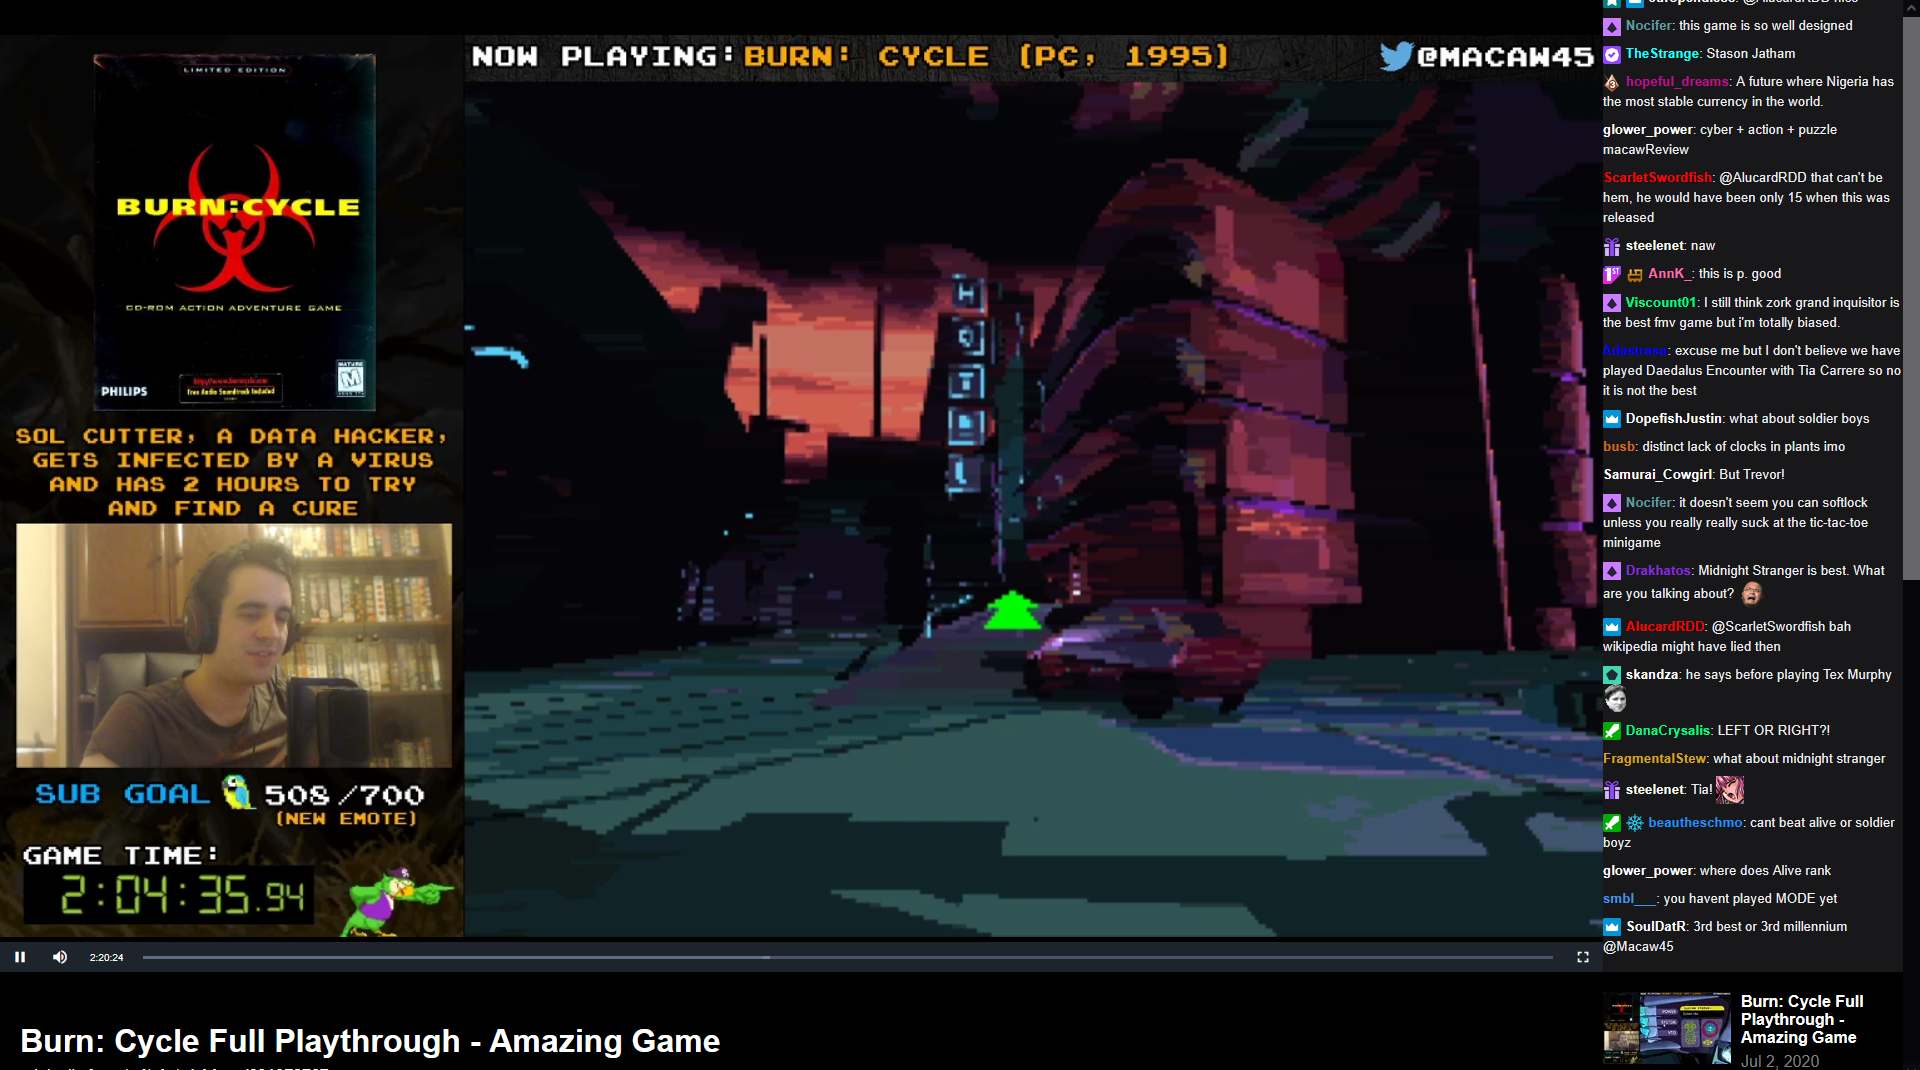Viewport: 1920px width, 1070px height.
Task: Click the crown badge beside SoulDatR
Action: [x=1612, y=927]
